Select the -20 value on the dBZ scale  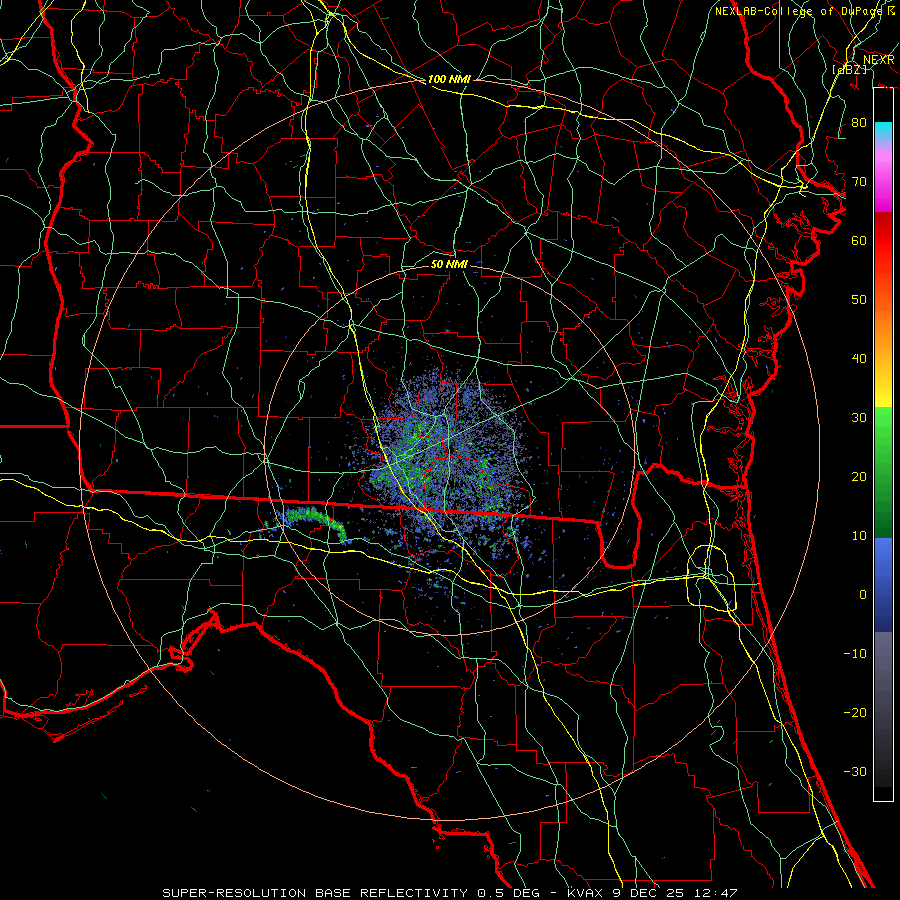855,712
